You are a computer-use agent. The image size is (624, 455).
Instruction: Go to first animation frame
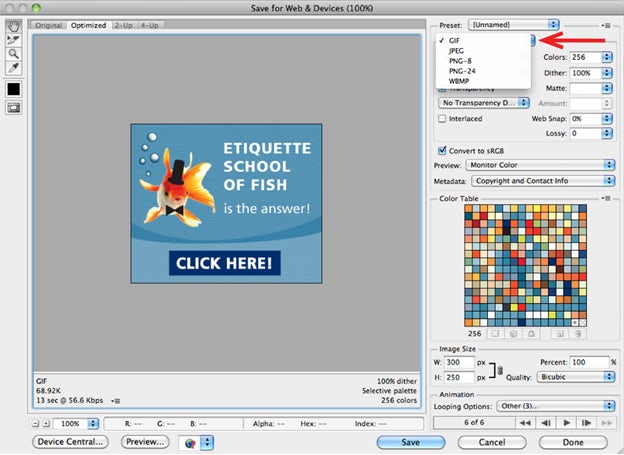click(x=523, y=423)
